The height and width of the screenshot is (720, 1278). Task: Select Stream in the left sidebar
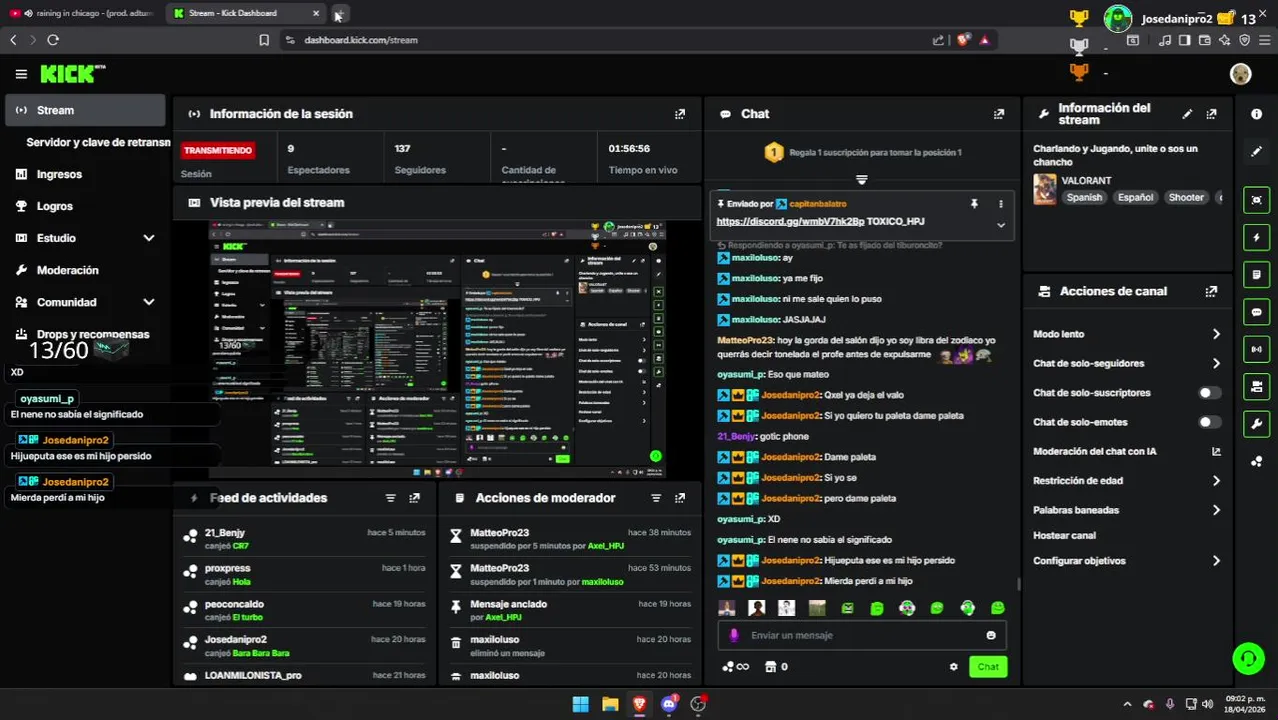tap(85, 110)
